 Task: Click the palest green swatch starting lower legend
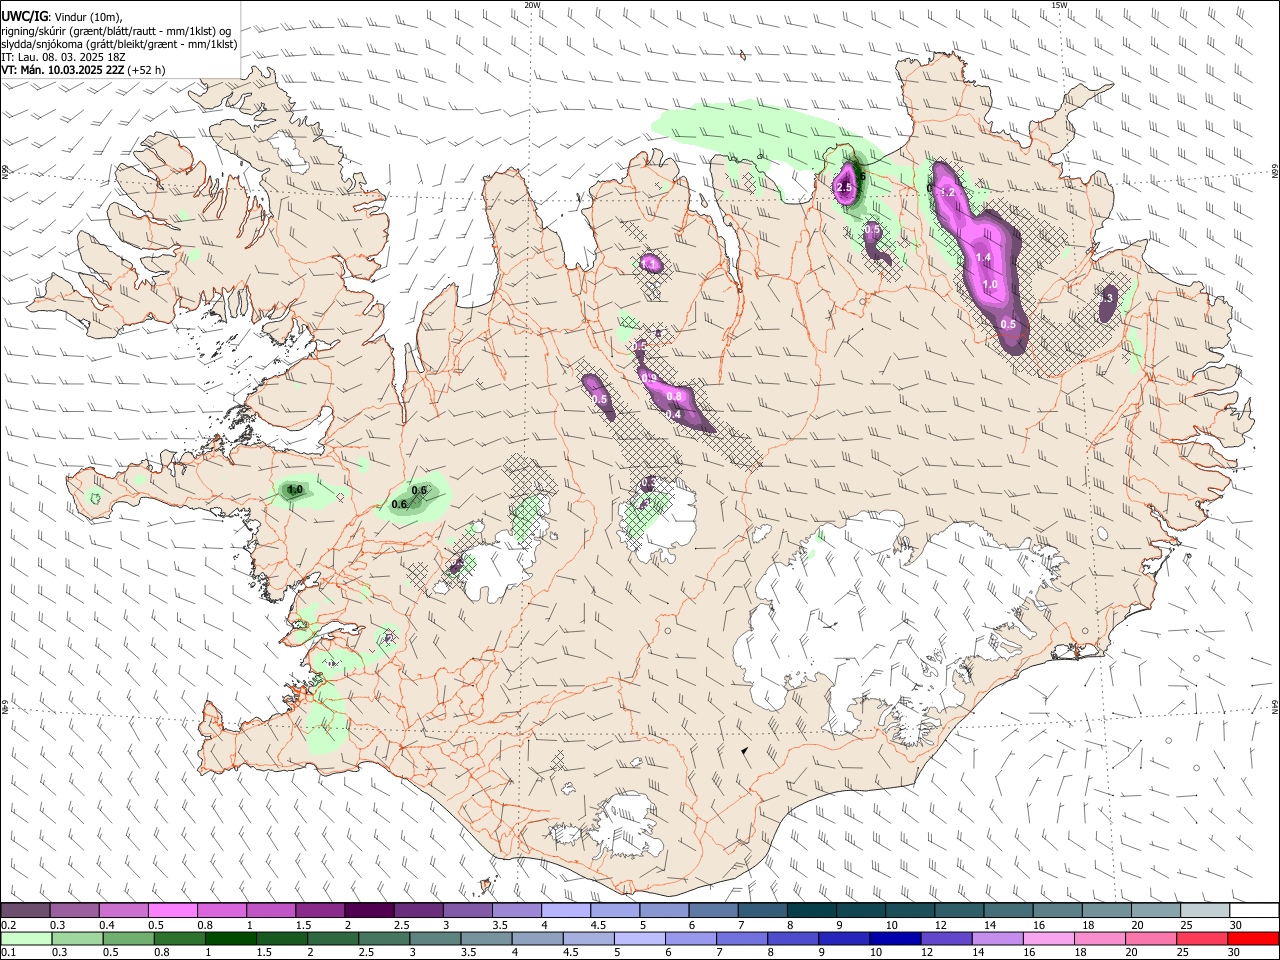point(25,939)
